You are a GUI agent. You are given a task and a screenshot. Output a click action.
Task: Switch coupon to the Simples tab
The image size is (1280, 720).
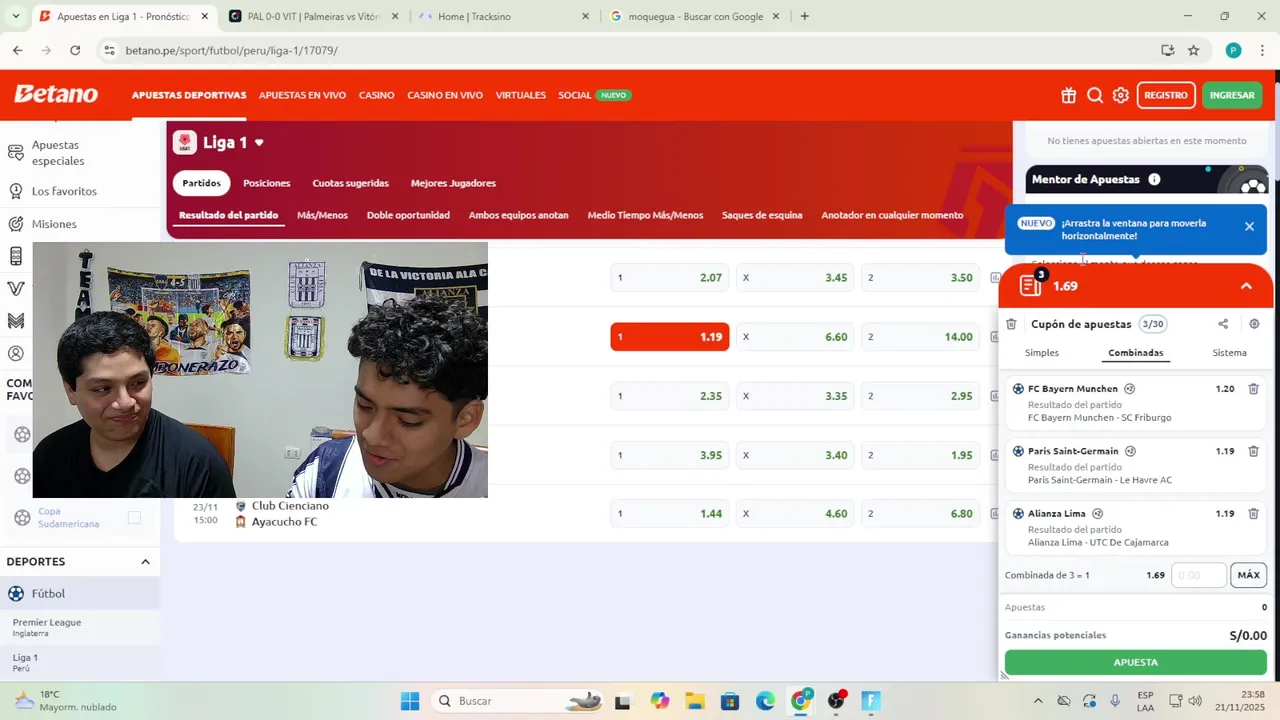click(1041, 352)
